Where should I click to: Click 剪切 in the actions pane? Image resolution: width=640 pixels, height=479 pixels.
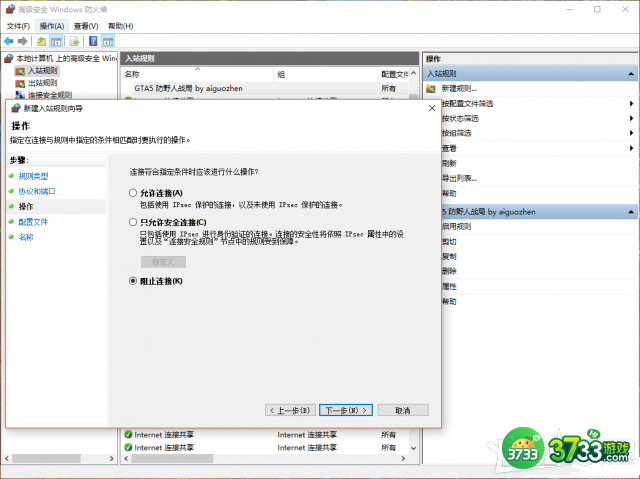pyautogui.click(x=449, y=242)
